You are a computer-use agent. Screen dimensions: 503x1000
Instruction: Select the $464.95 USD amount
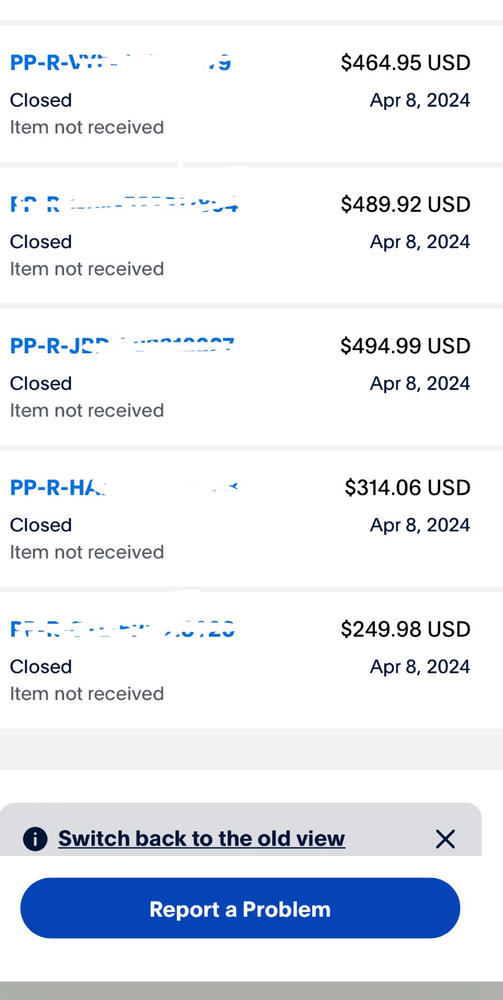coord(405,62)
